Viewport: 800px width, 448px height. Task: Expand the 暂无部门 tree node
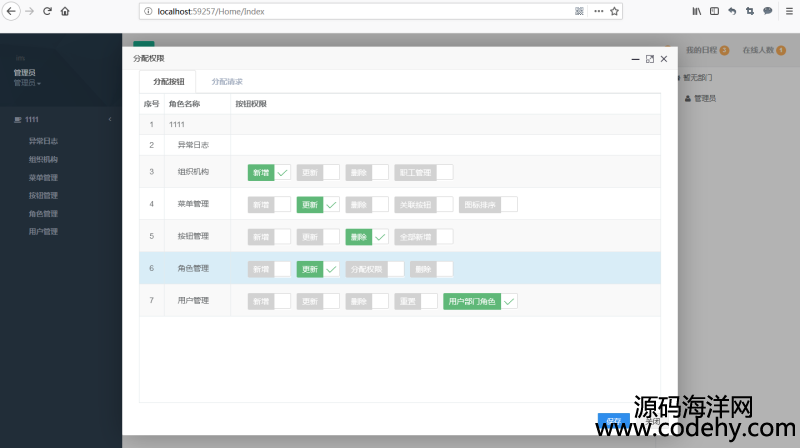pos(679,78)
